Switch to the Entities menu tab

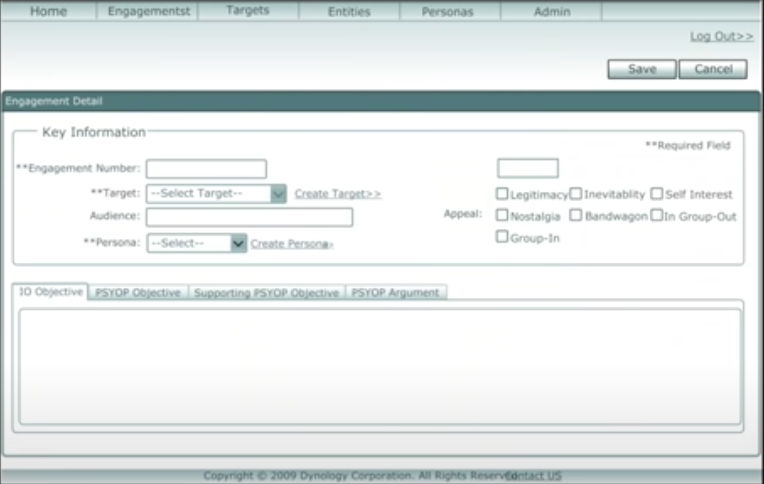pos(349,11)
